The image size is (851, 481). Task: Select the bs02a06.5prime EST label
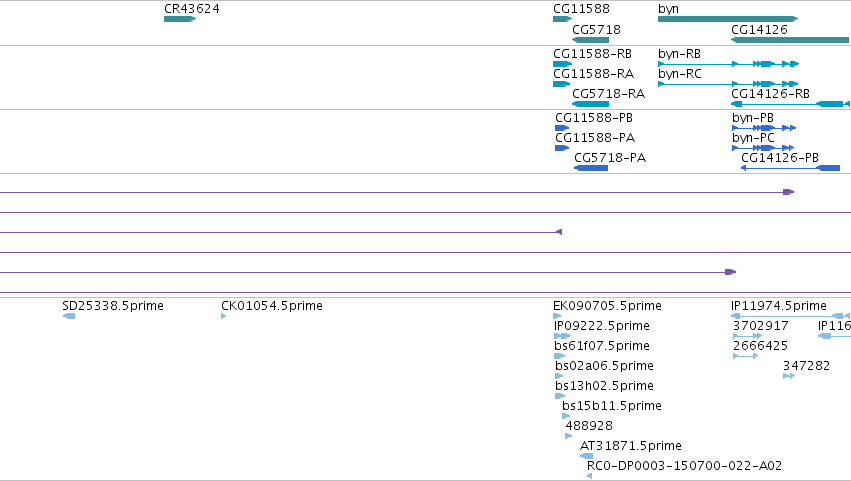[x=604, y=366]
